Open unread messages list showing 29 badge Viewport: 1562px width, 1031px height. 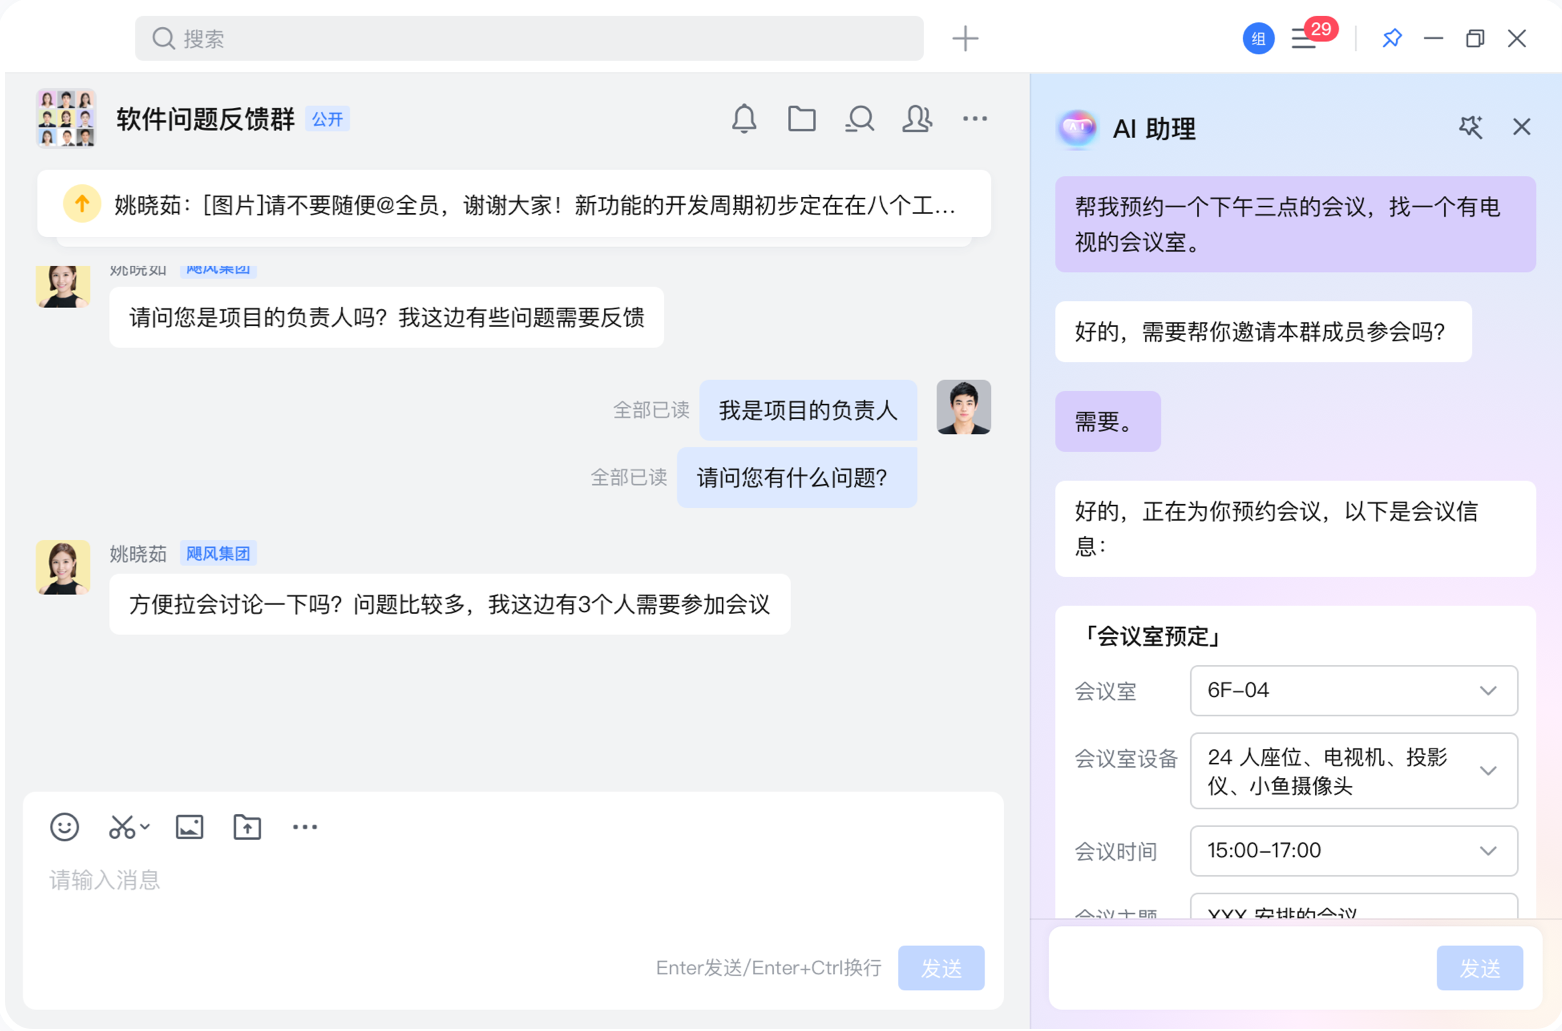point(1305,38)
